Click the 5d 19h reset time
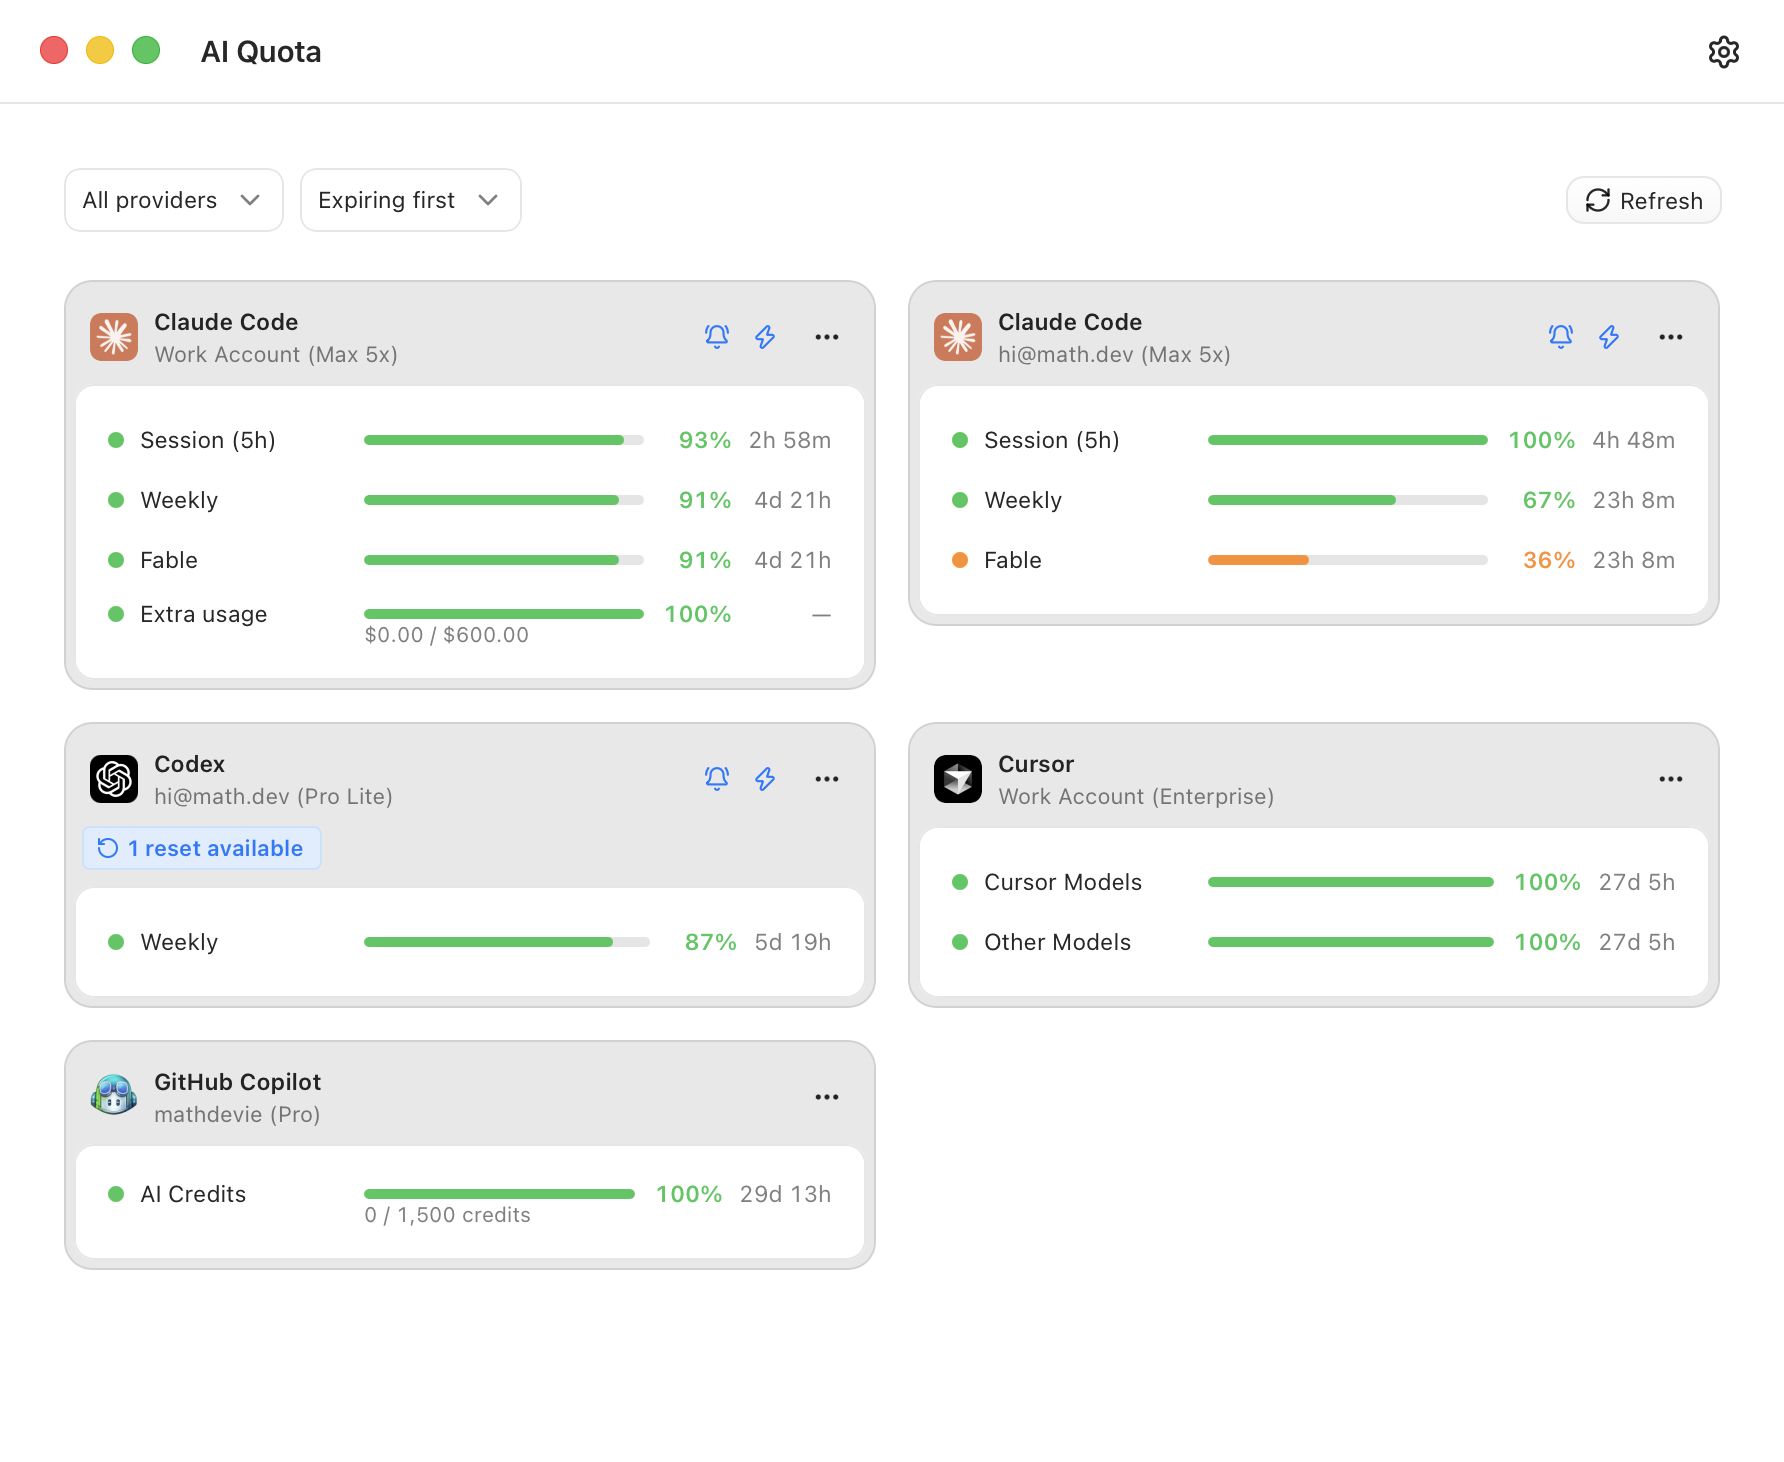1784x1462 pixels. [x=793, y=942]
